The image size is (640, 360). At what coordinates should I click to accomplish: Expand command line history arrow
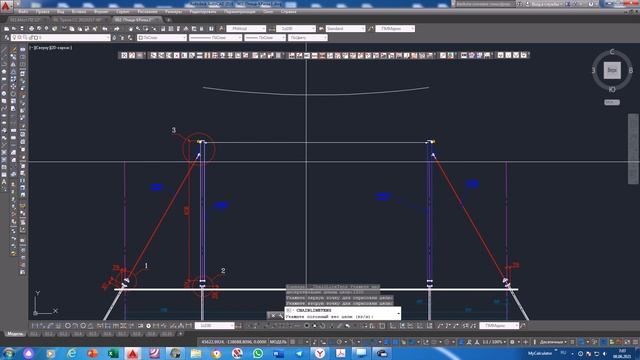click(398, 313)
